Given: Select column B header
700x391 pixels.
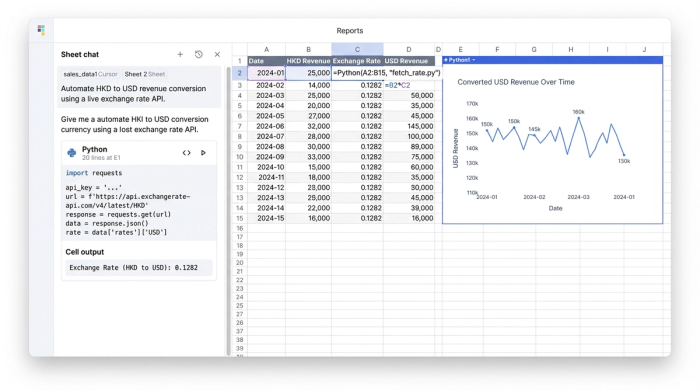Looking at the screenshot, I should point(308,50).
